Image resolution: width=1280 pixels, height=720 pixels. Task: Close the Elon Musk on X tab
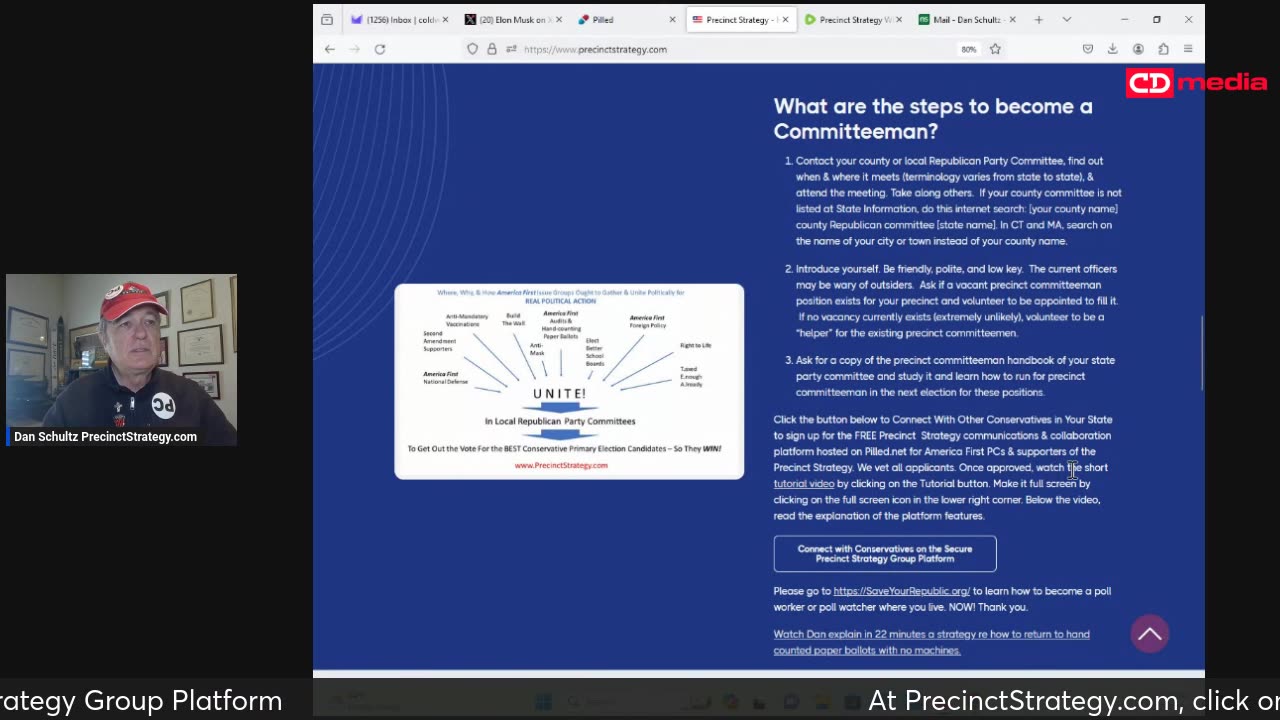pyautogui.click(x=558, y=19)
